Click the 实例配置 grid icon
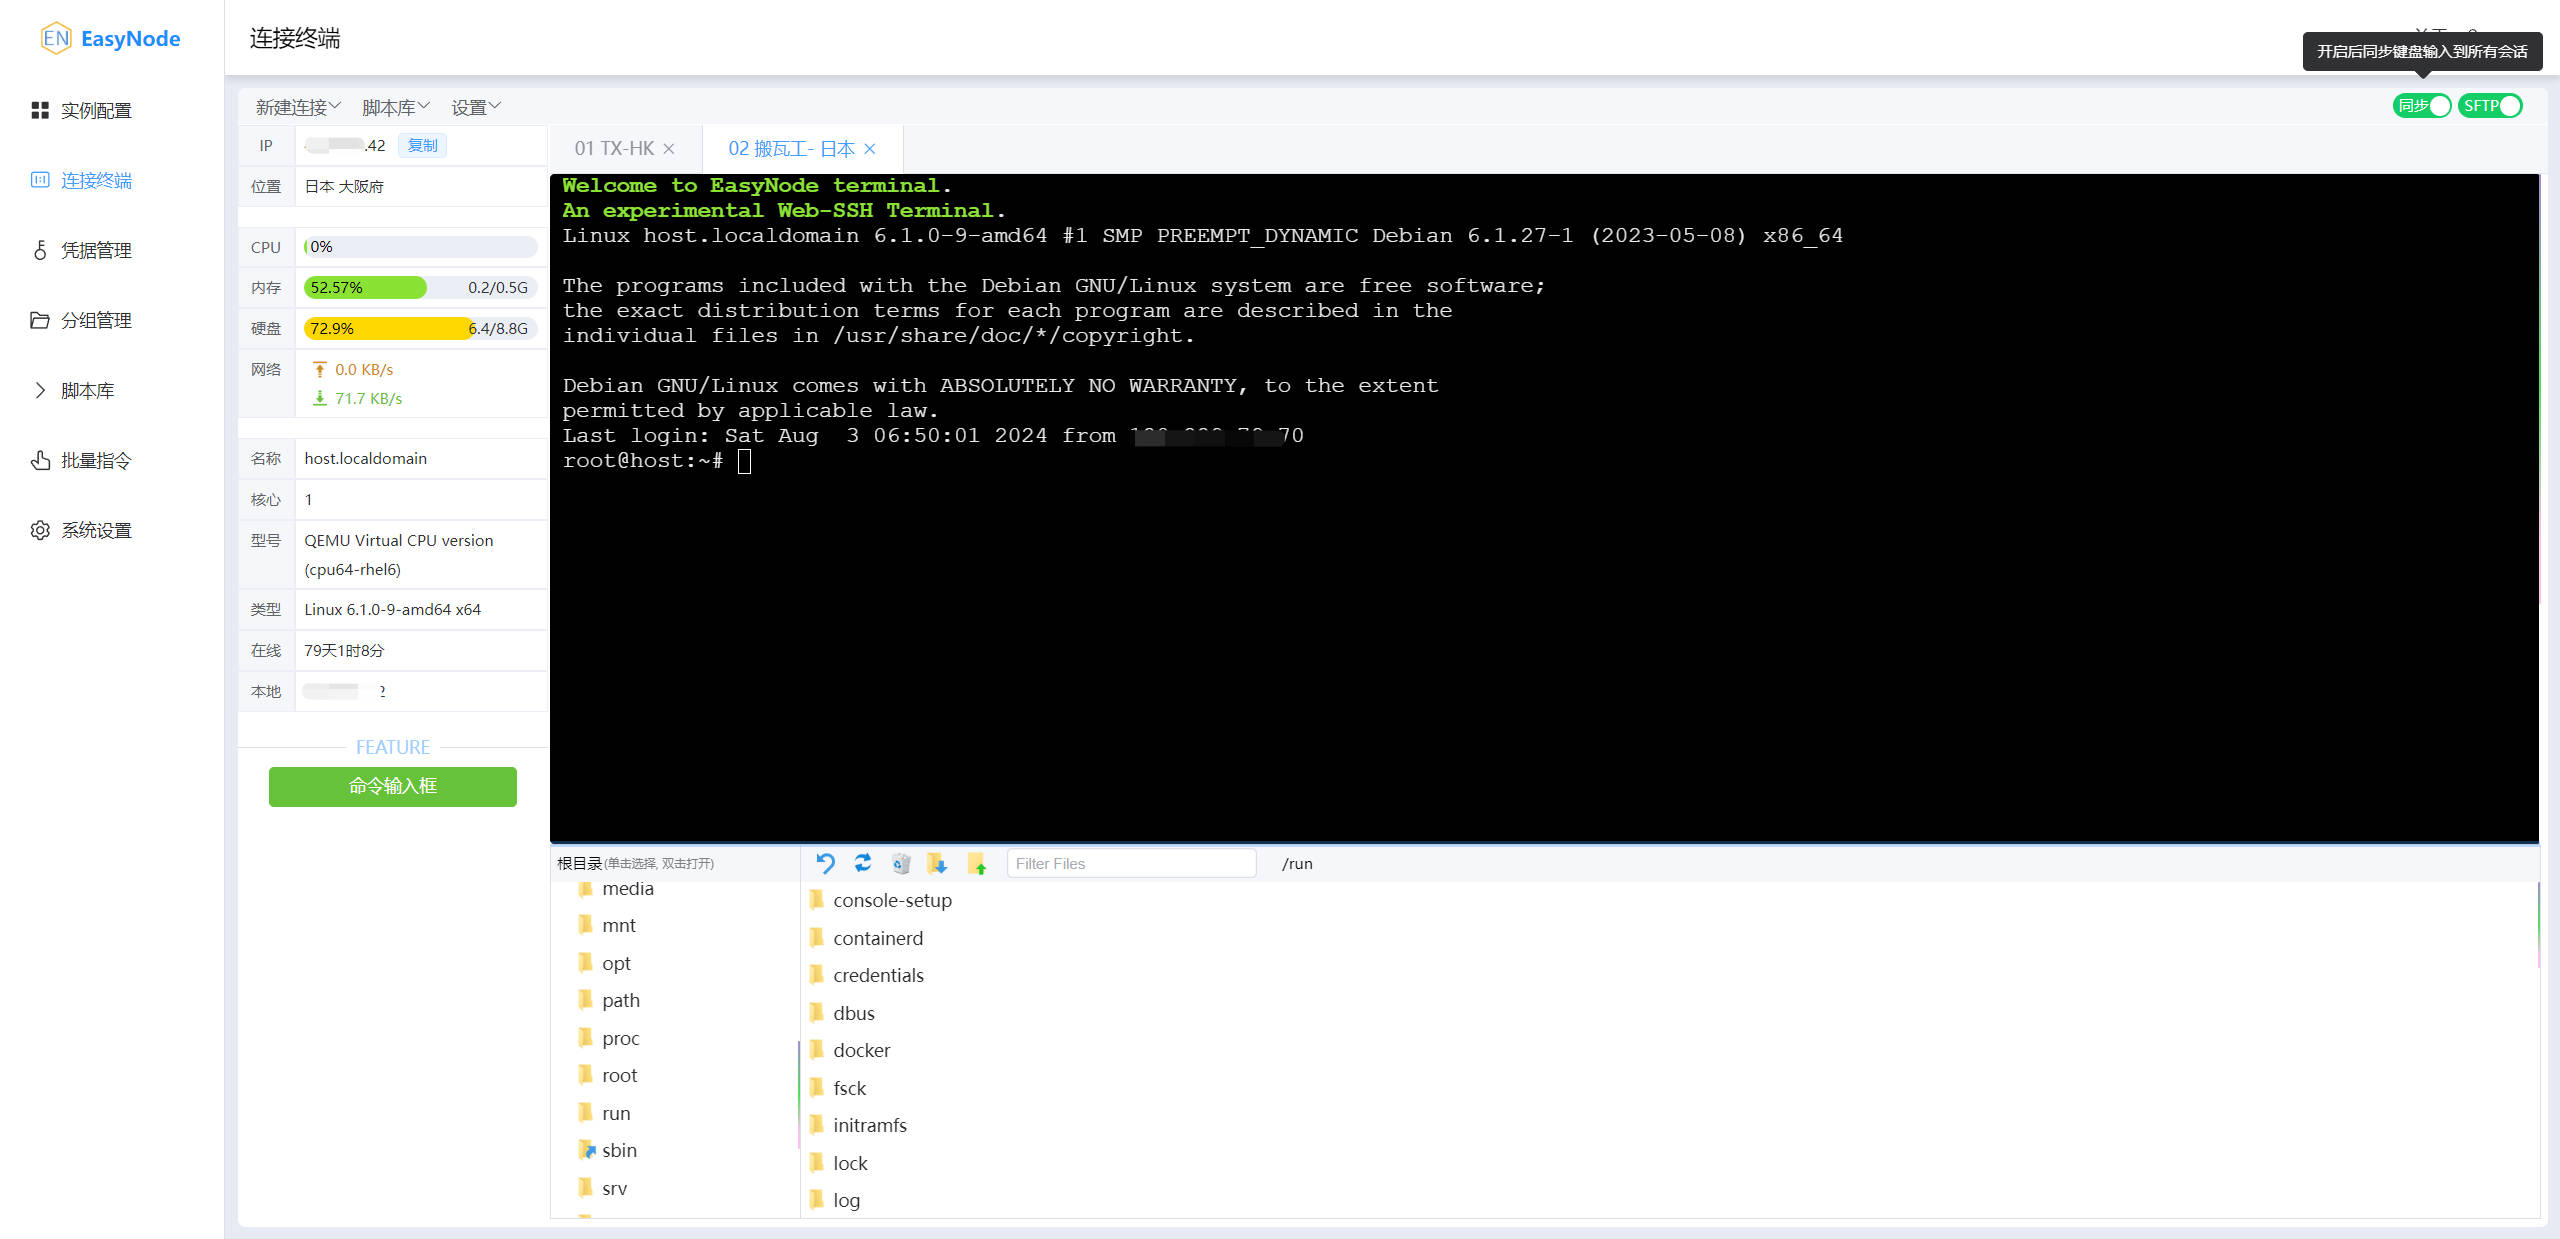The width and height of the screenshot is (2560, 1239). pyautogui.click(x=40, y=110)
